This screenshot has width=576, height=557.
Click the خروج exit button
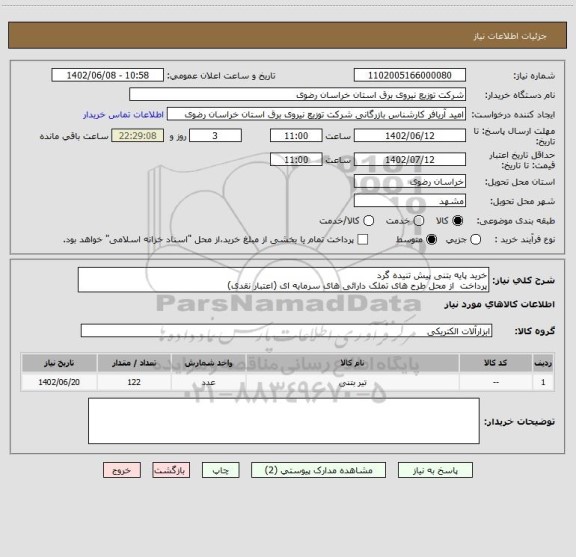(x=122, y=470)
